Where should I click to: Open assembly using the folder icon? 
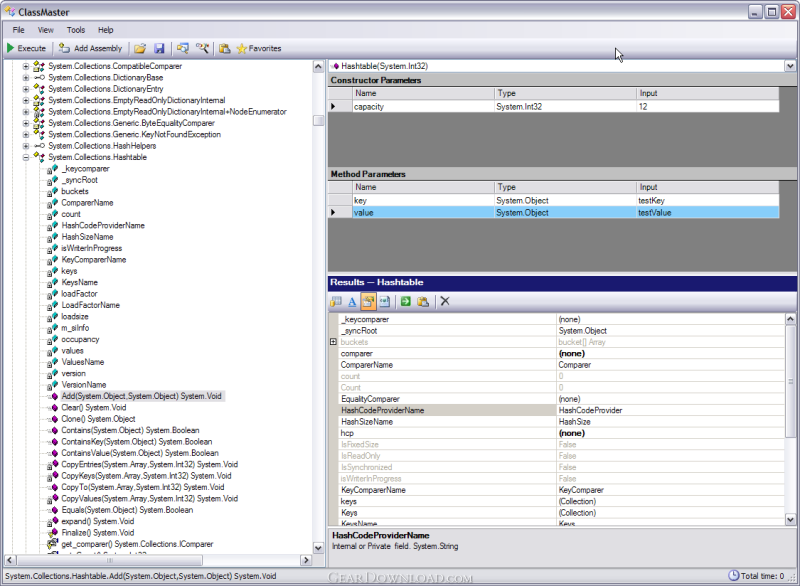pos(140,48)
